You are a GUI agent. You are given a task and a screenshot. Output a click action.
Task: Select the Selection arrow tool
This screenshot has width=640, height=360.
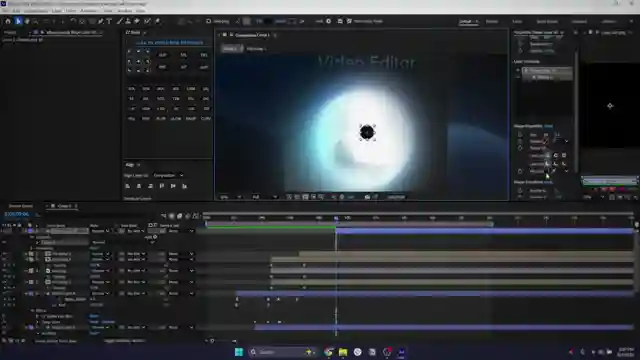(18, 21)
